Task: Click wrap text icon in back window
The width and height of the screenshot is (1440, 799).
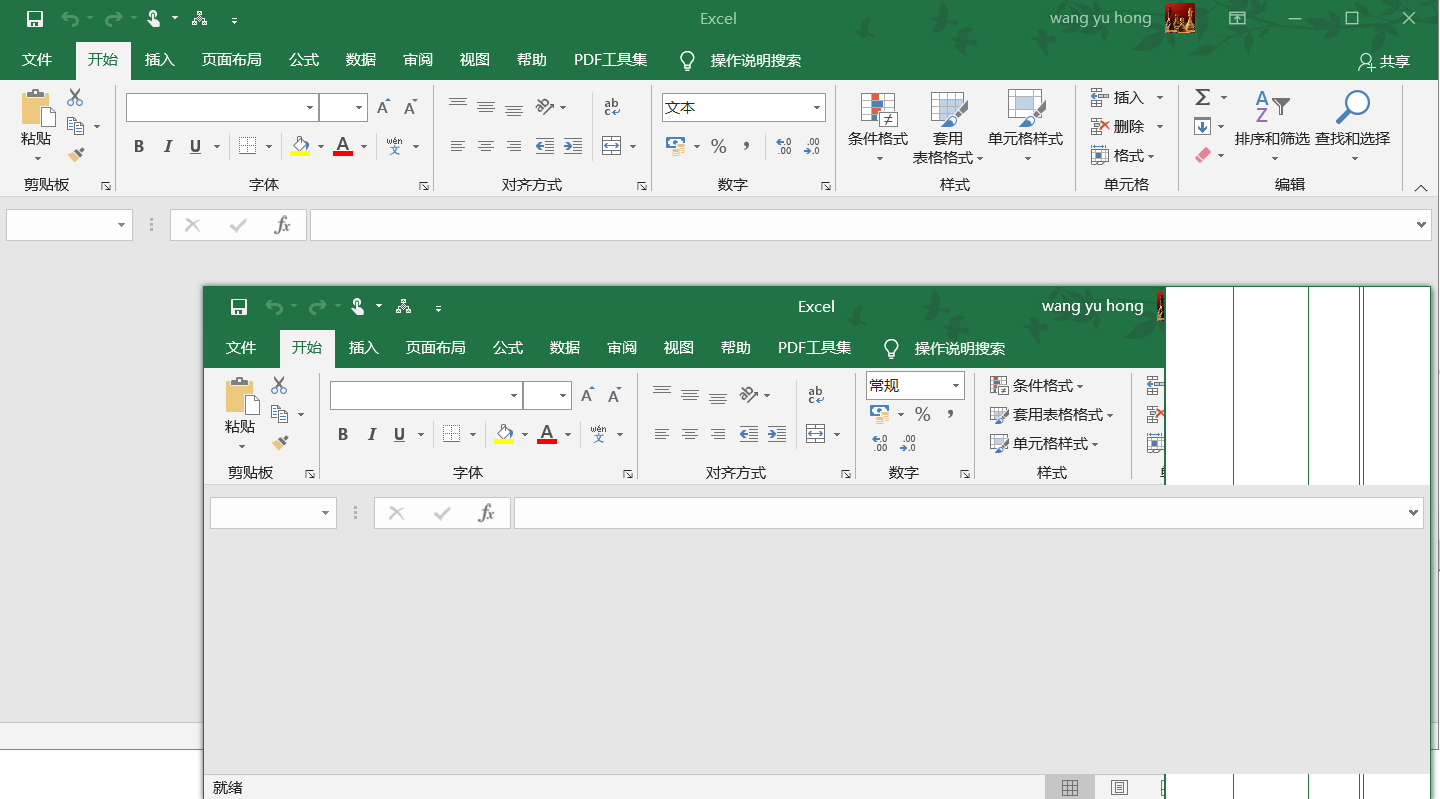Action: tap(612, 108)
